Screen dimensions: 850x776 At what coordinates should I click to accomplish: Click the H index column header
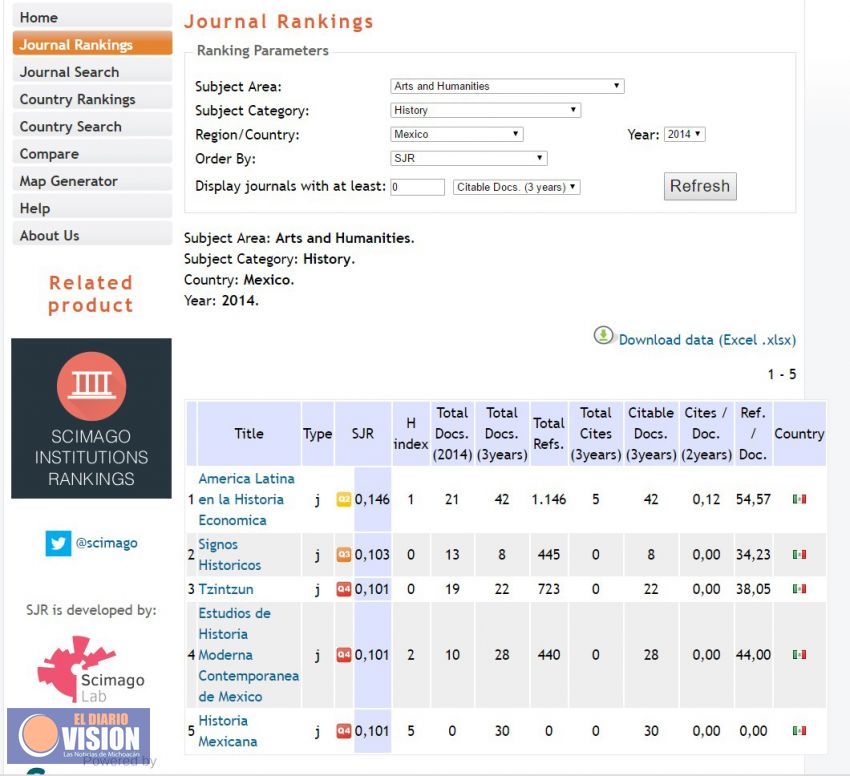click(411, 433)
